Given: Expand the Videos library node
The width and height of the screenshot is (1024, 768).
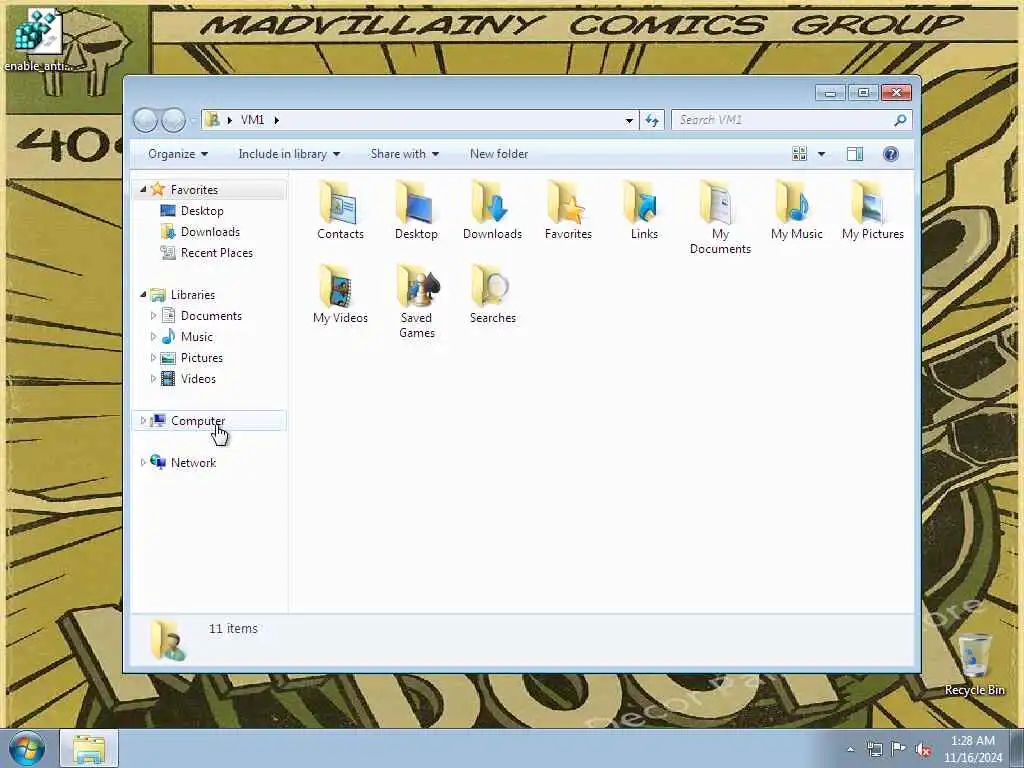Looking at the screenshot, I should click(x=153, y=379).
